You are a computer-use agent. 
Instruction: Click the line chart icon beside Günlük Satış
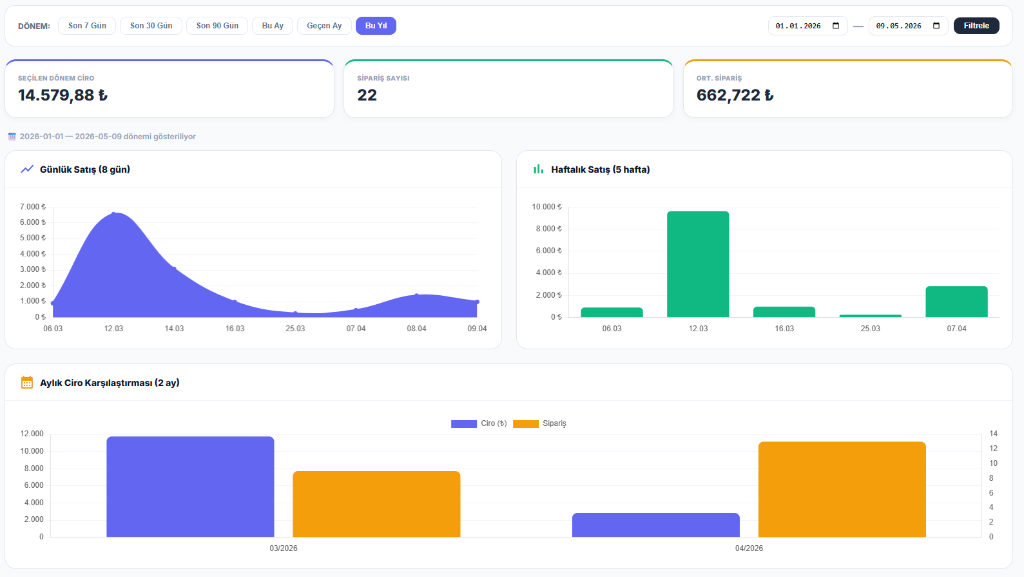point(27,169)
